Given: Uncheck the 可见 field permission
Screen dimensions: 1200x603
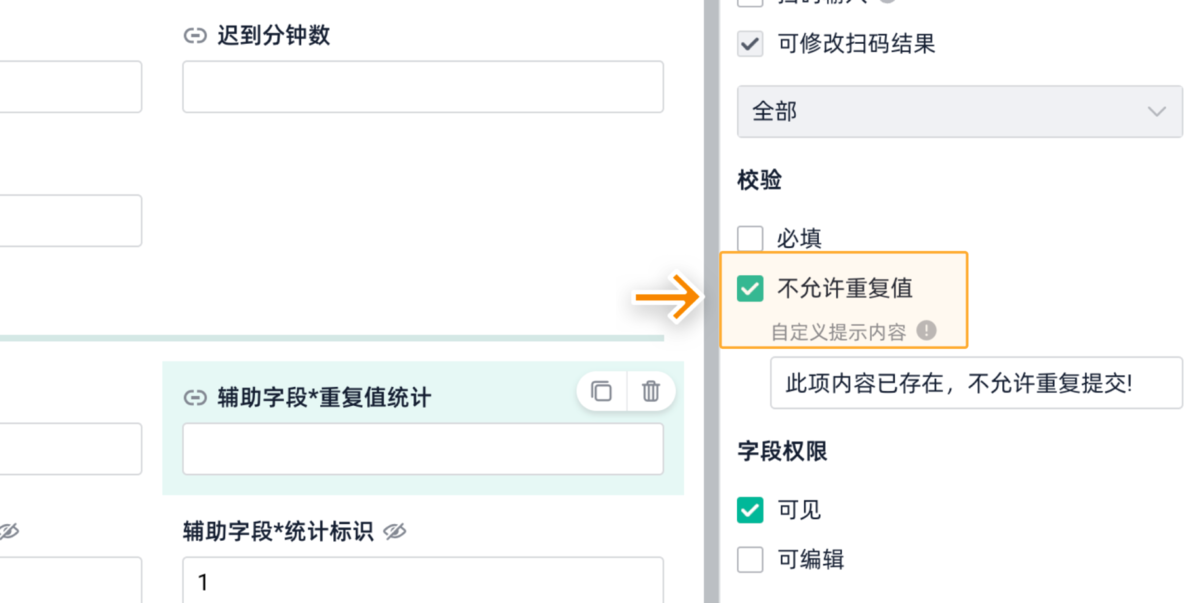Looking at the screenshot, I should (x=750, y=510).
